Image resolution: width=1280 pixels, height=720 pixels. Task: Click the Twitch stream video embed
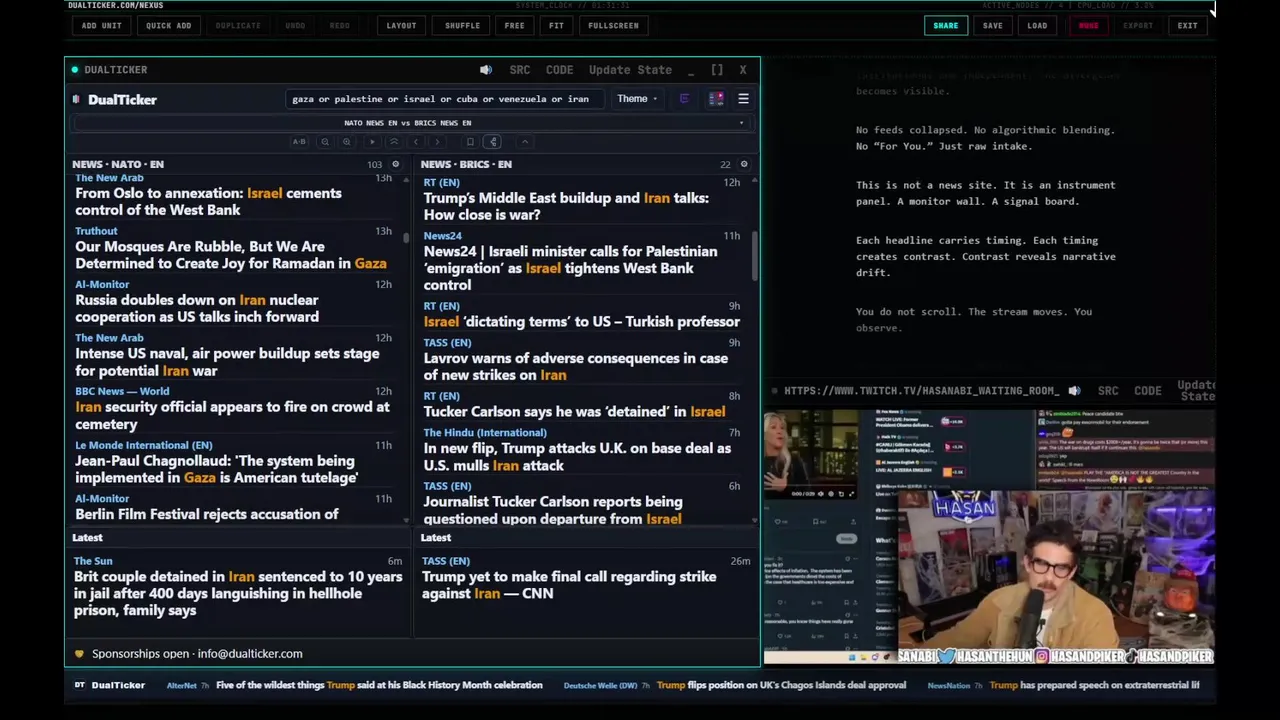[990, 536]
